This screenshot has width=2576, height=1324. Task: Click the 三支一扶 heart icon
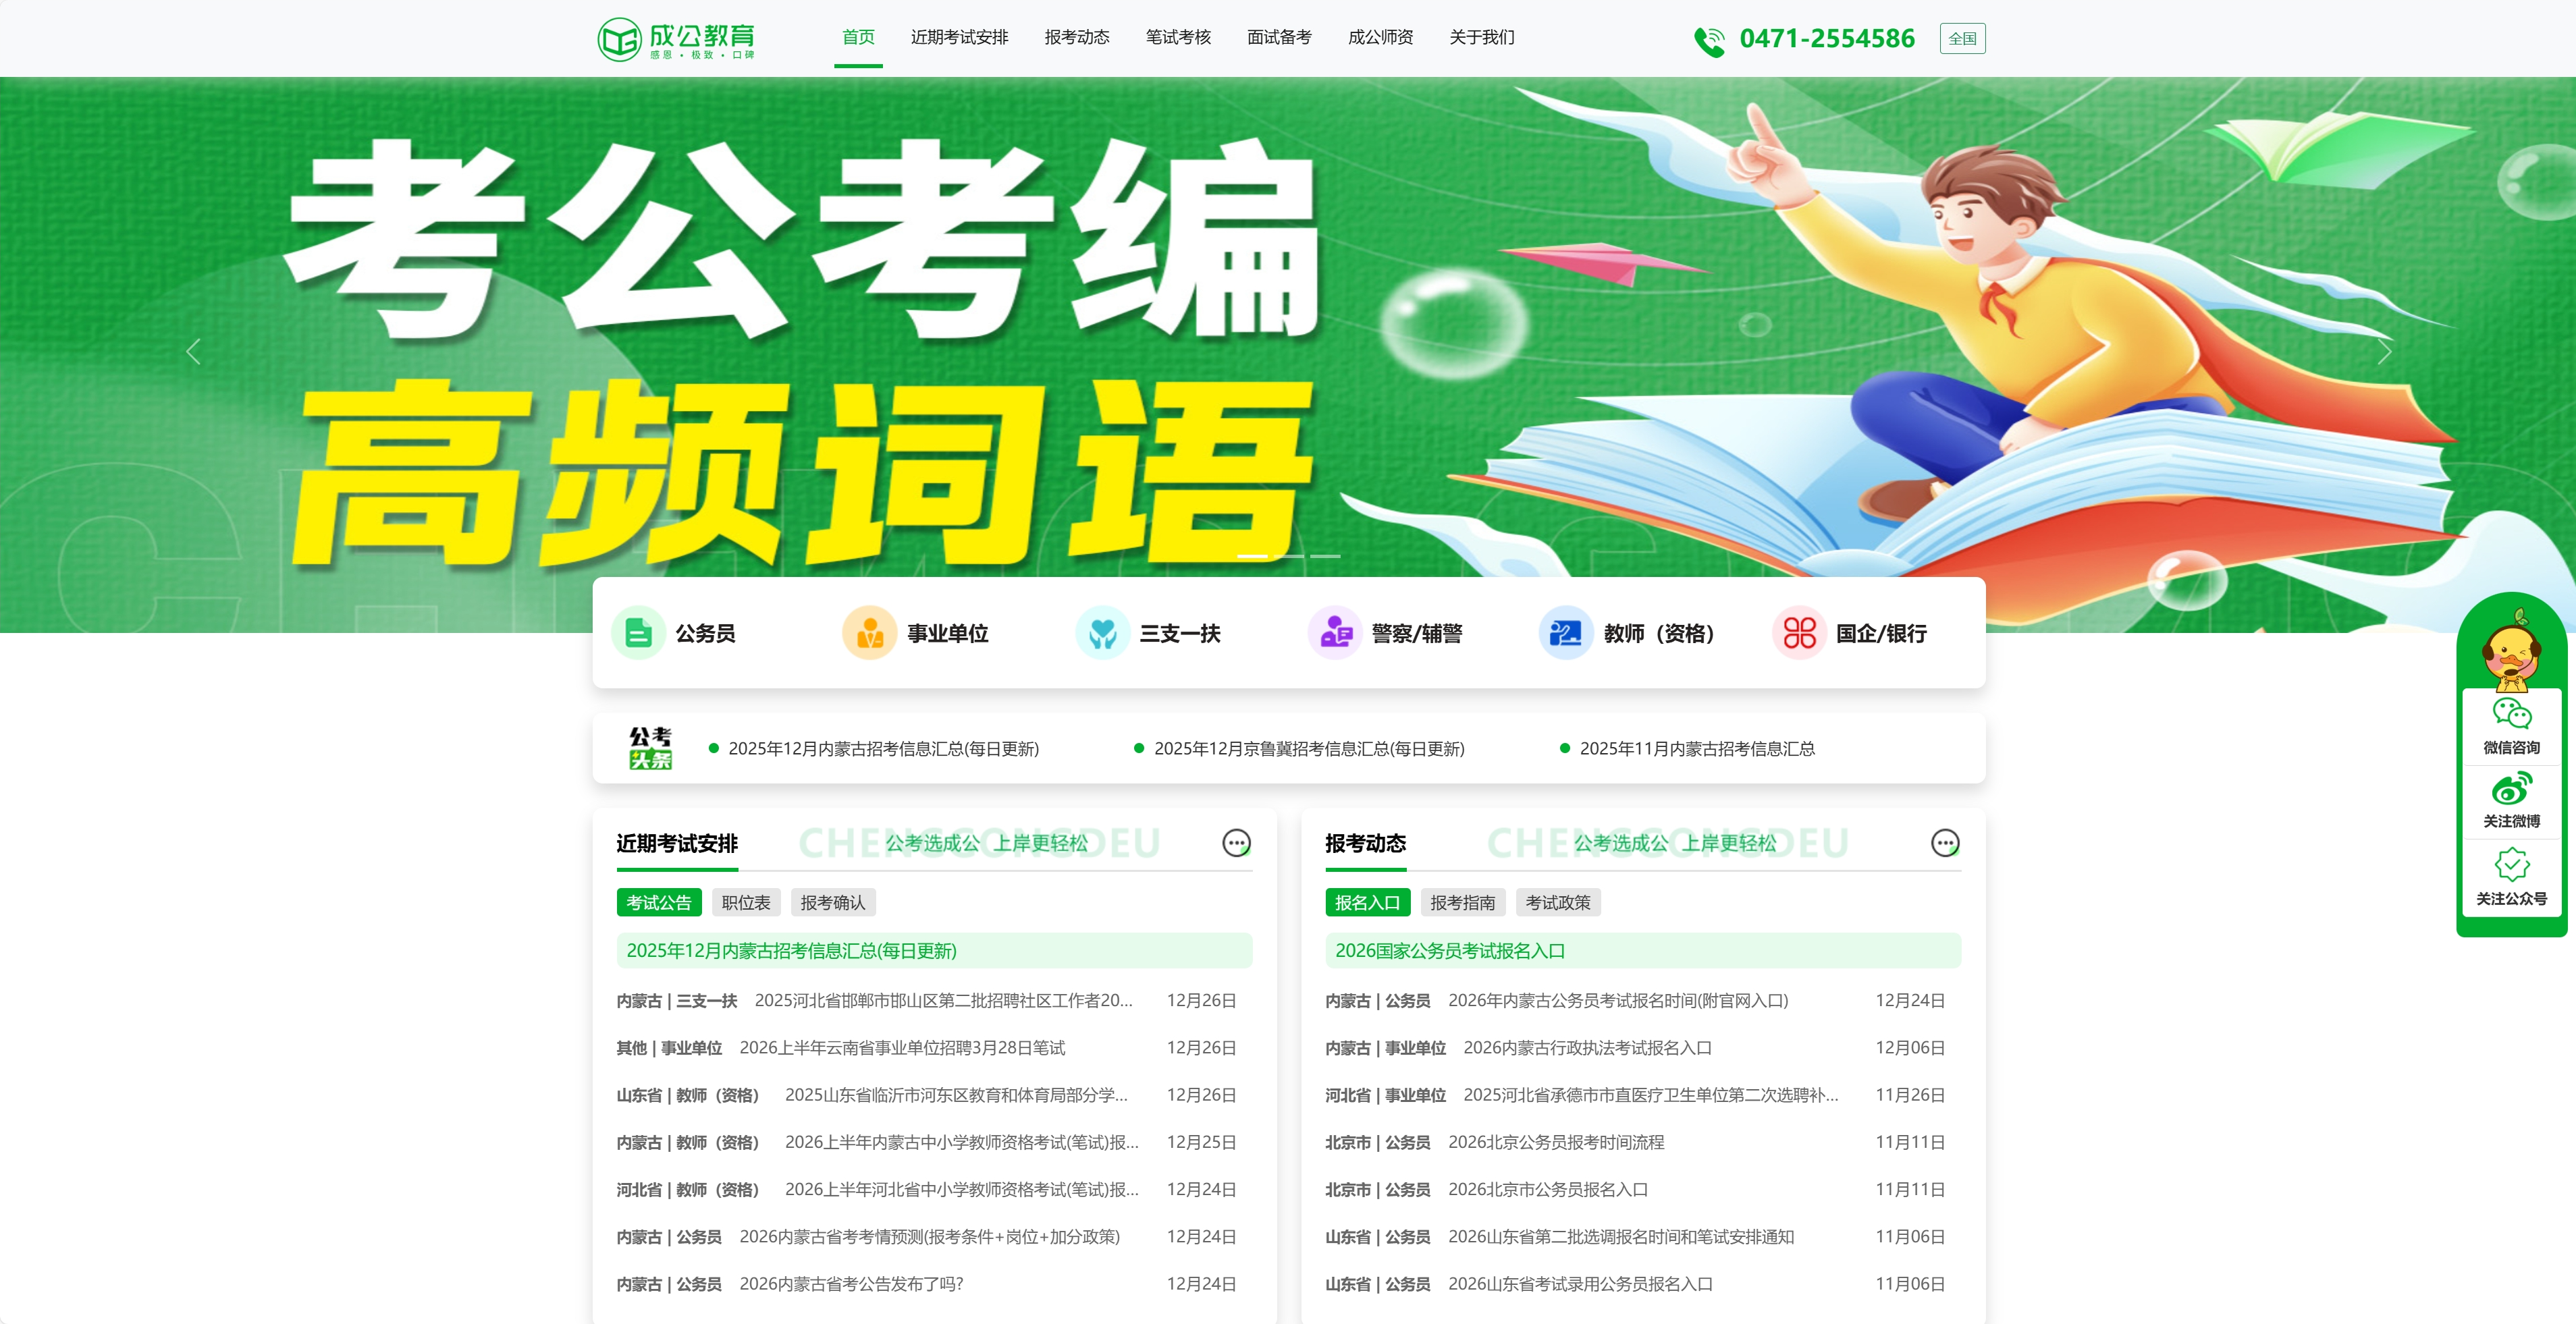click(x=1102, y=632)
